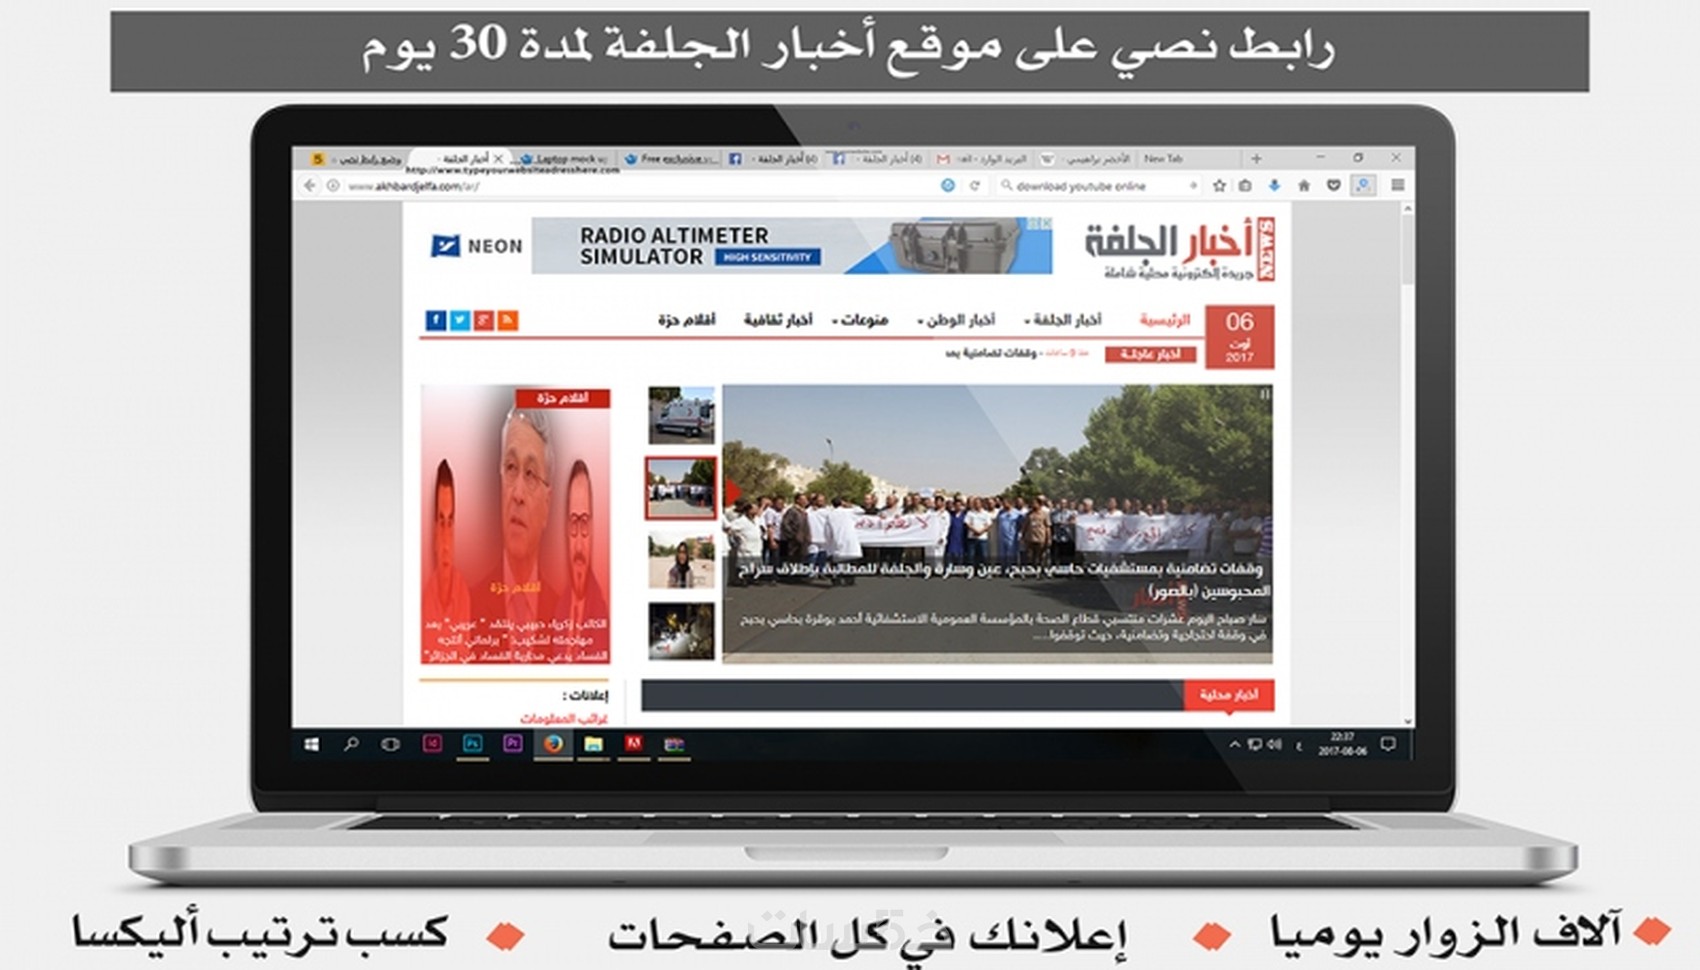The width and height of the screenshot is (1700, 970).
Task: Switch to Premiere Pro on the taskbar
Action: pos(513,743)
